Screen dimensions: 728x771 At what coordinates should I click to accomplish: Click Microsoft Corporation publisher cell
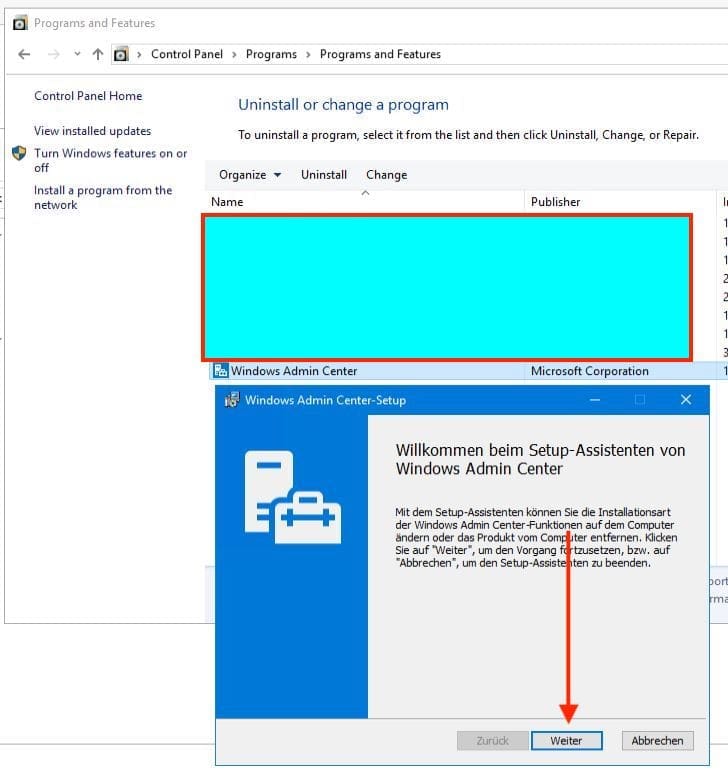pyautogui.click(x=589, y=371)
